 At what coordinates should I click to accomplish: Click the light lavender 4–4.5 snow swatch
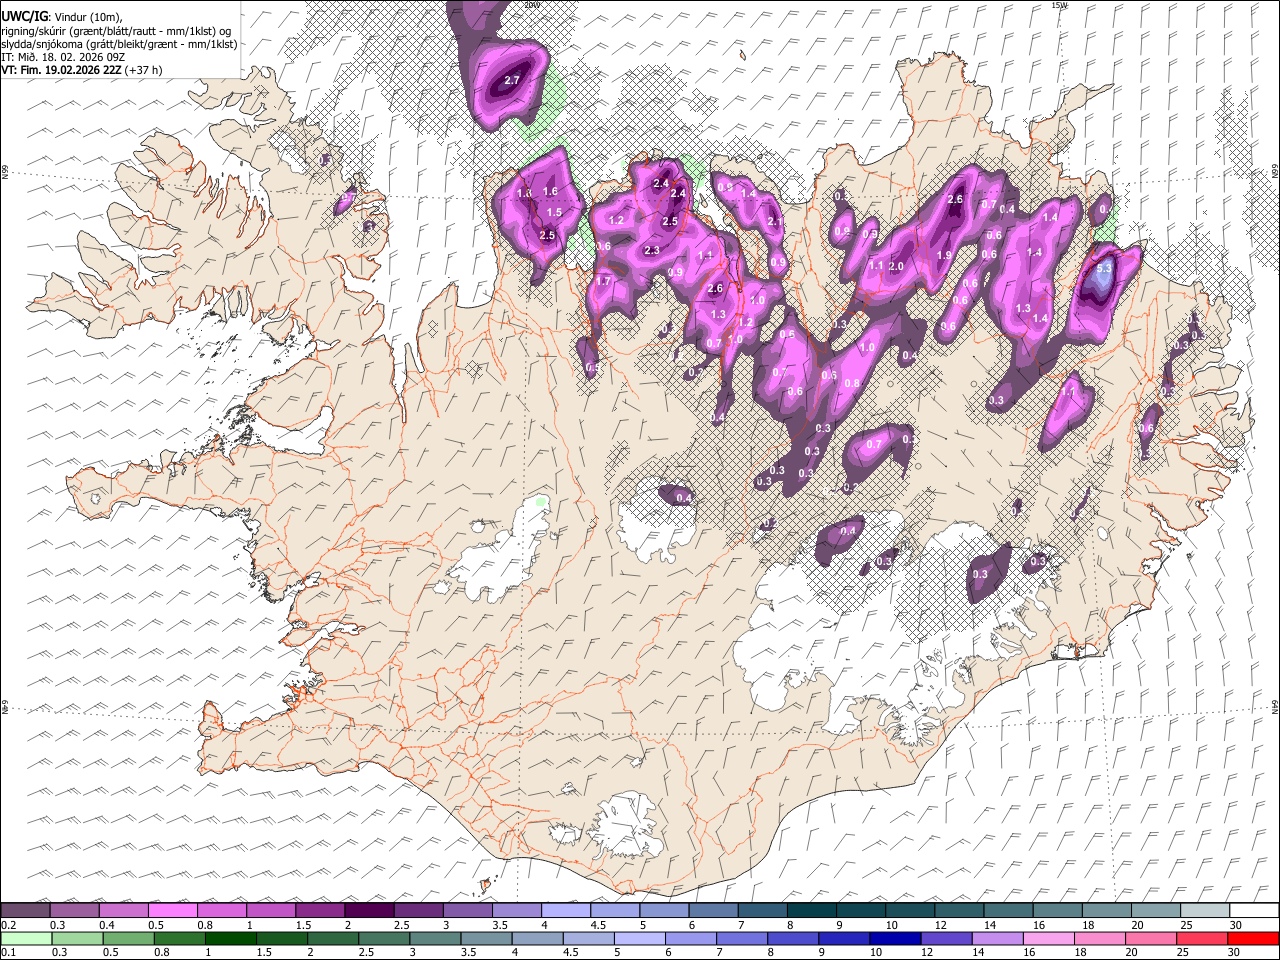click(x=566, y=910)
